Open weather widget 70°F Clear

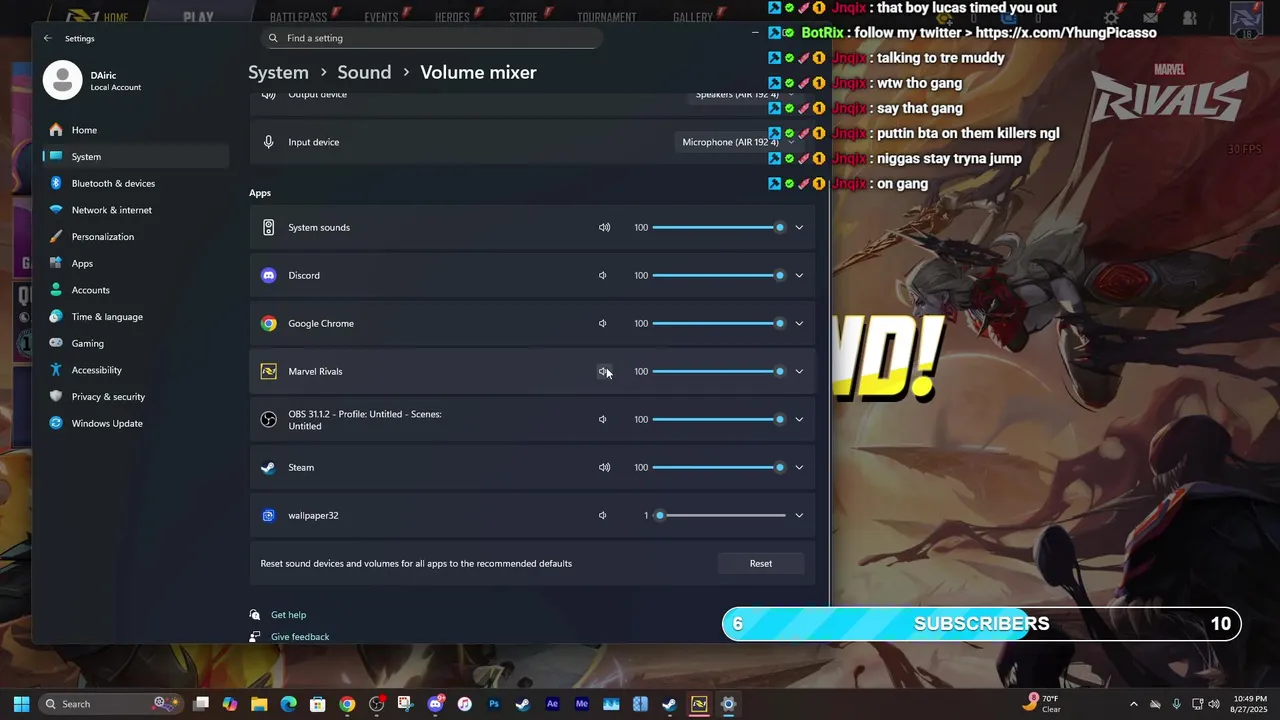point(1042,704)
